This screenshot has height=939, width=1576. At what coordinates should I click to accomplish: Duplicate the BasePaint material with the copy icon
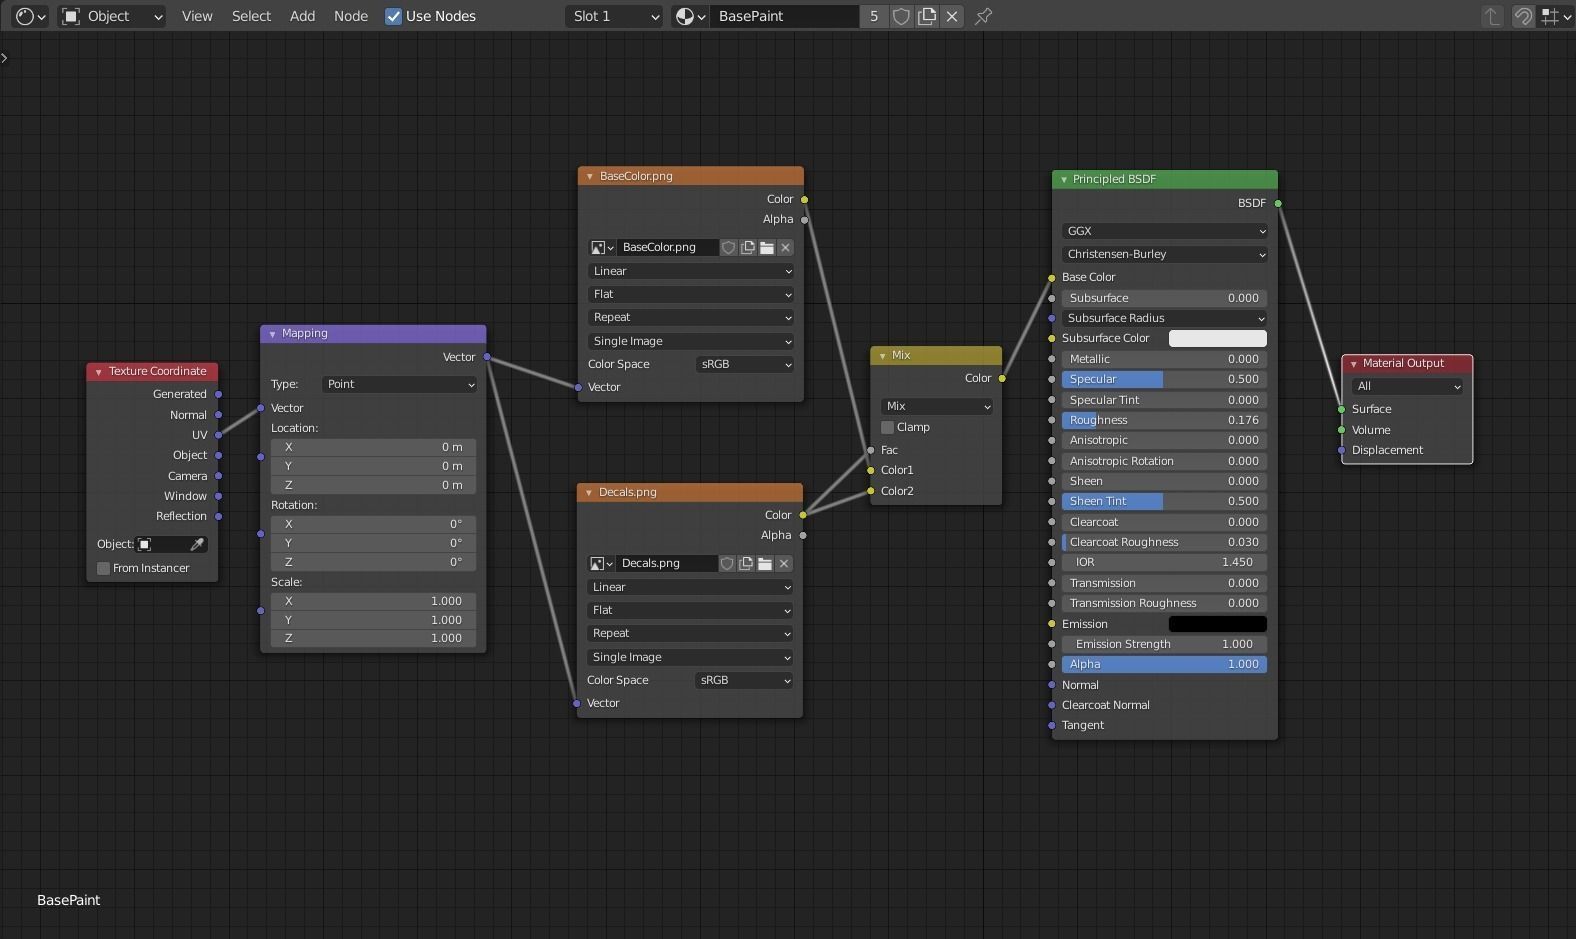click(x=927, y=16)
